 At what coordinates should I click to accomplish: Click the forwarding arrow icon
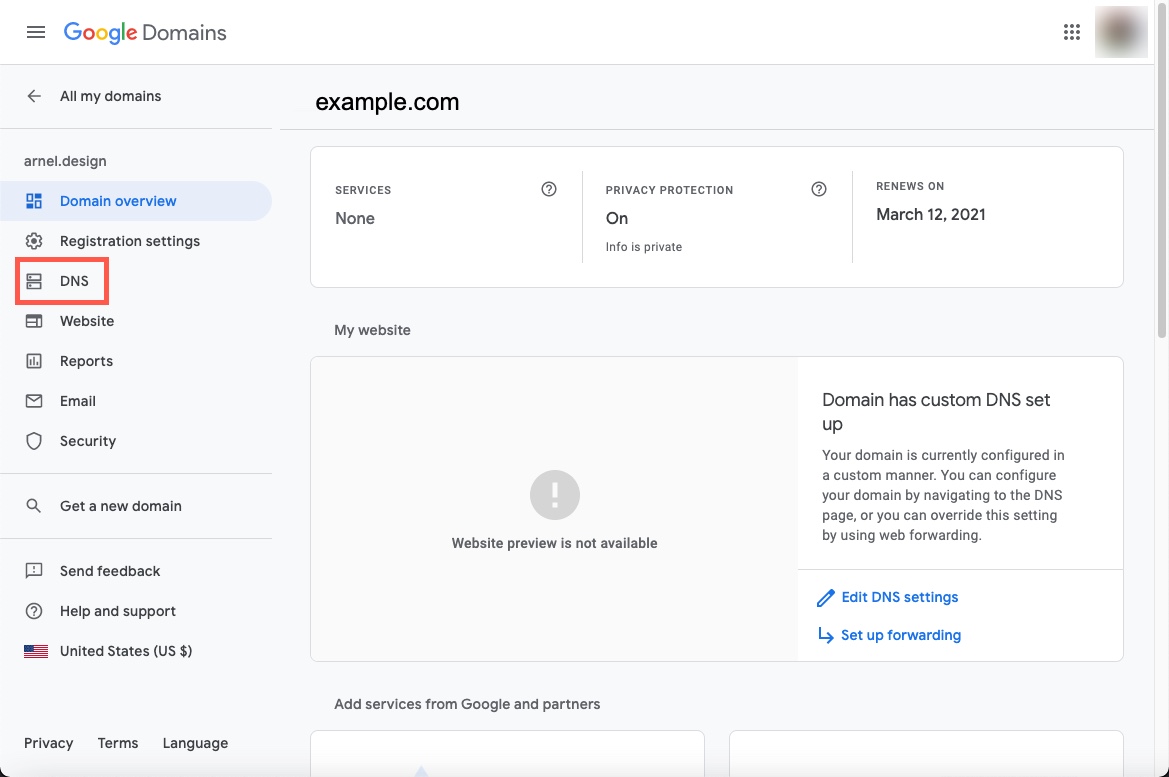point(825,635)
